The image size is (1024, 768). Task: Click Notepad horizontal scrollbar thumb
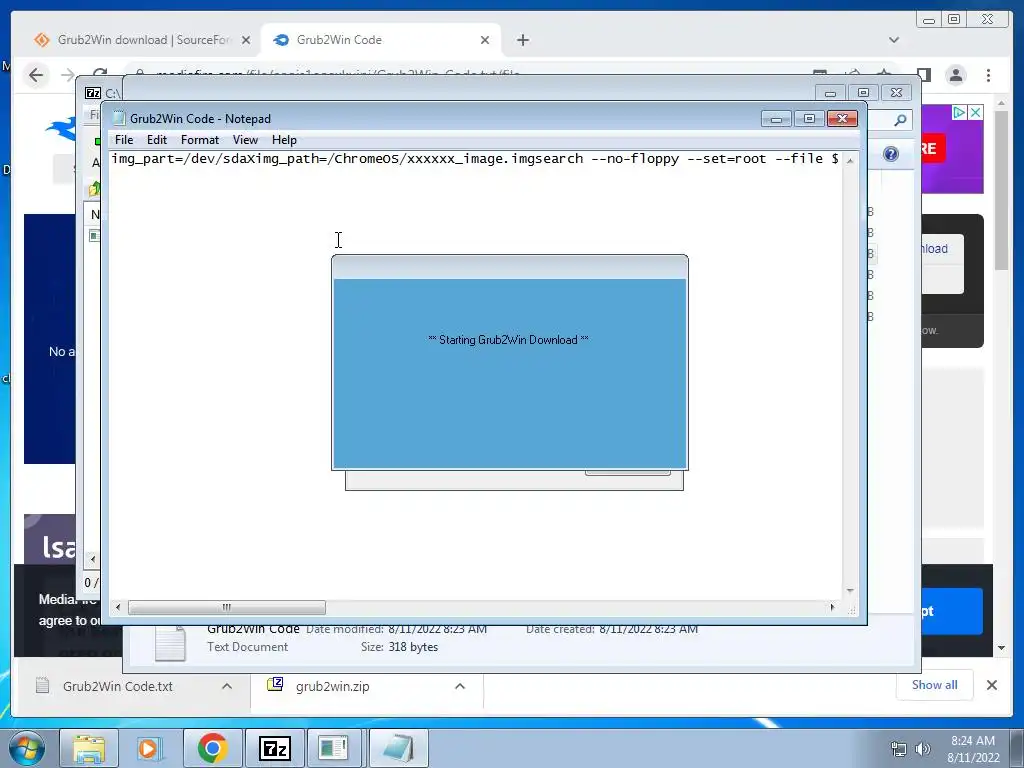pyautogui.click(x=227, y=607)
